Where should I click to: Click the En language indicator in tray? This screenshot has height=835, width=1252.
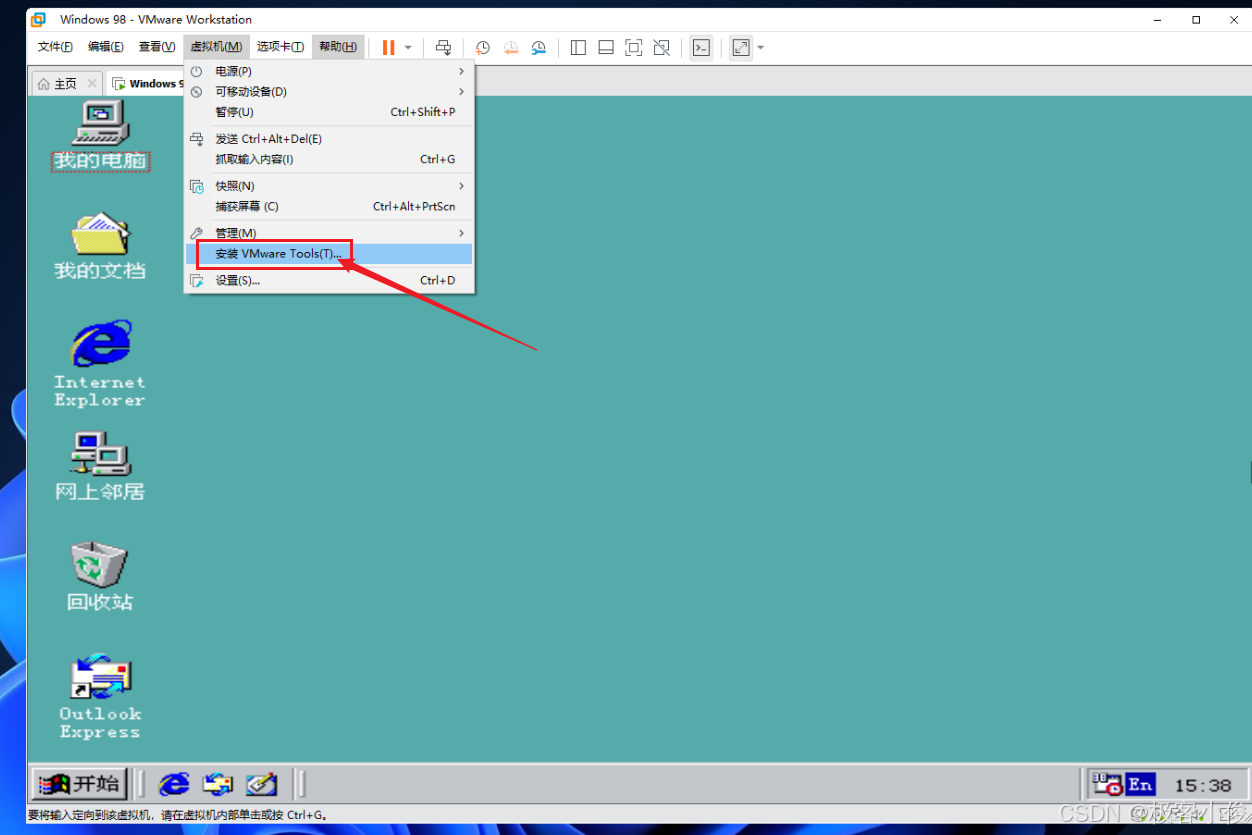1140,783
